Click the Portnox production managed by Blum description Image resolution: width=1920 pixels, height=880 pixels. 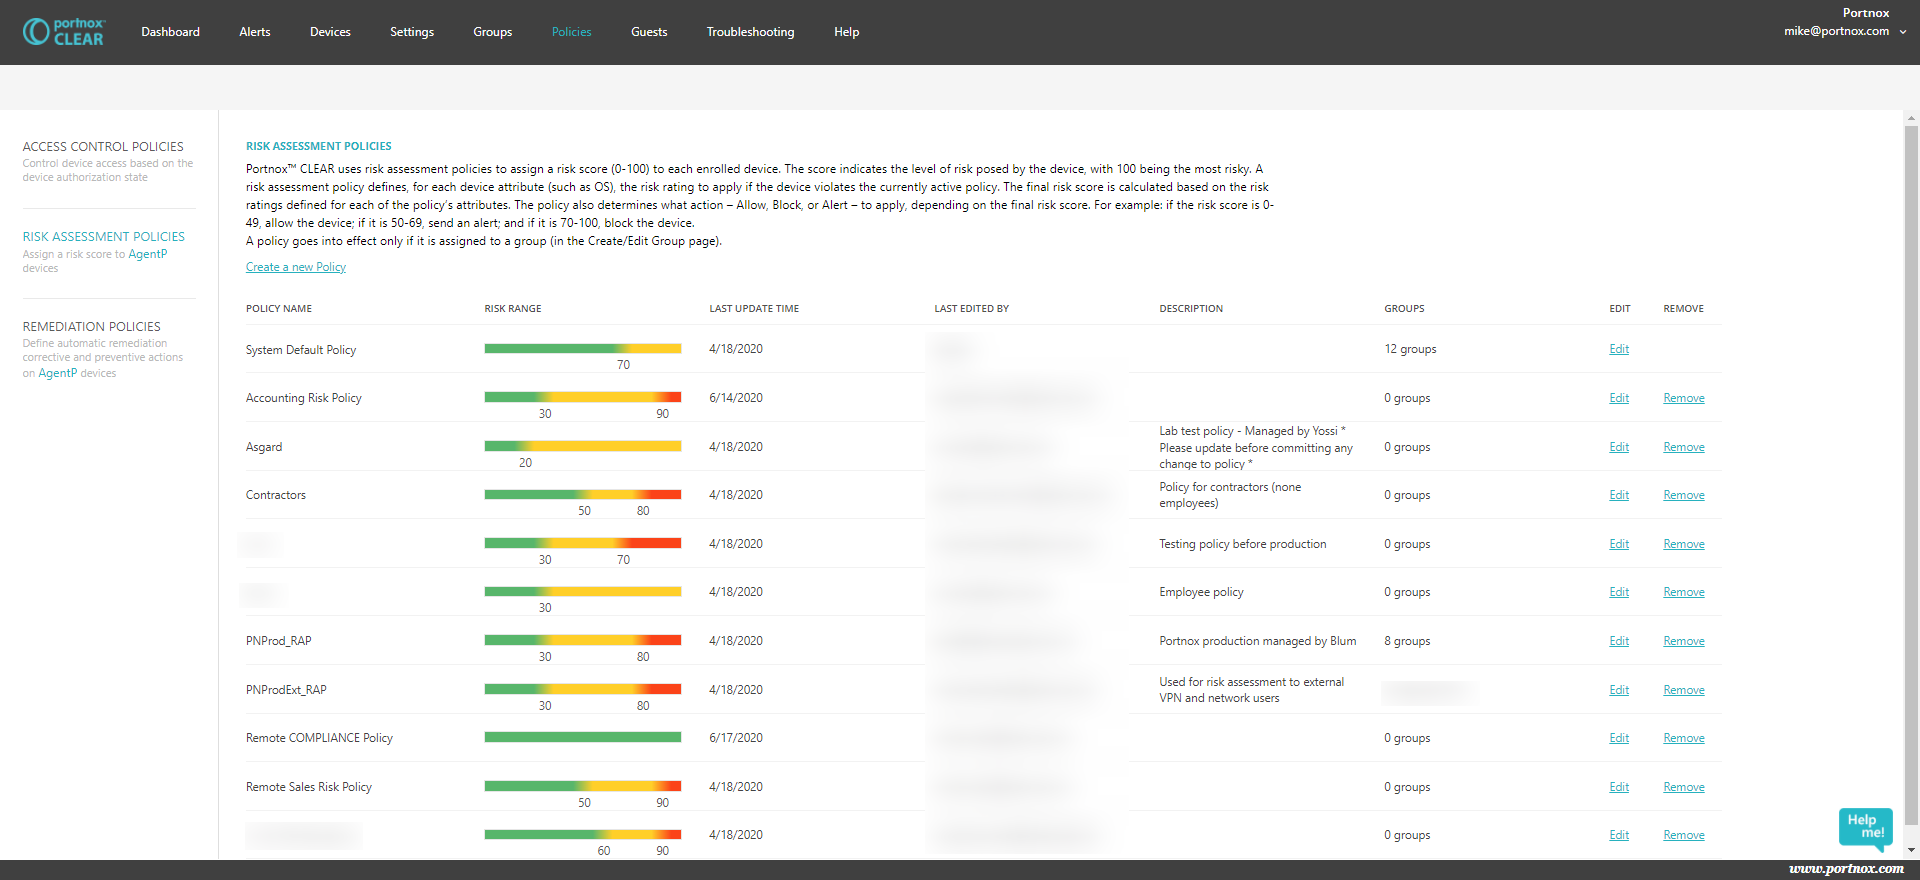[1258, 641]
